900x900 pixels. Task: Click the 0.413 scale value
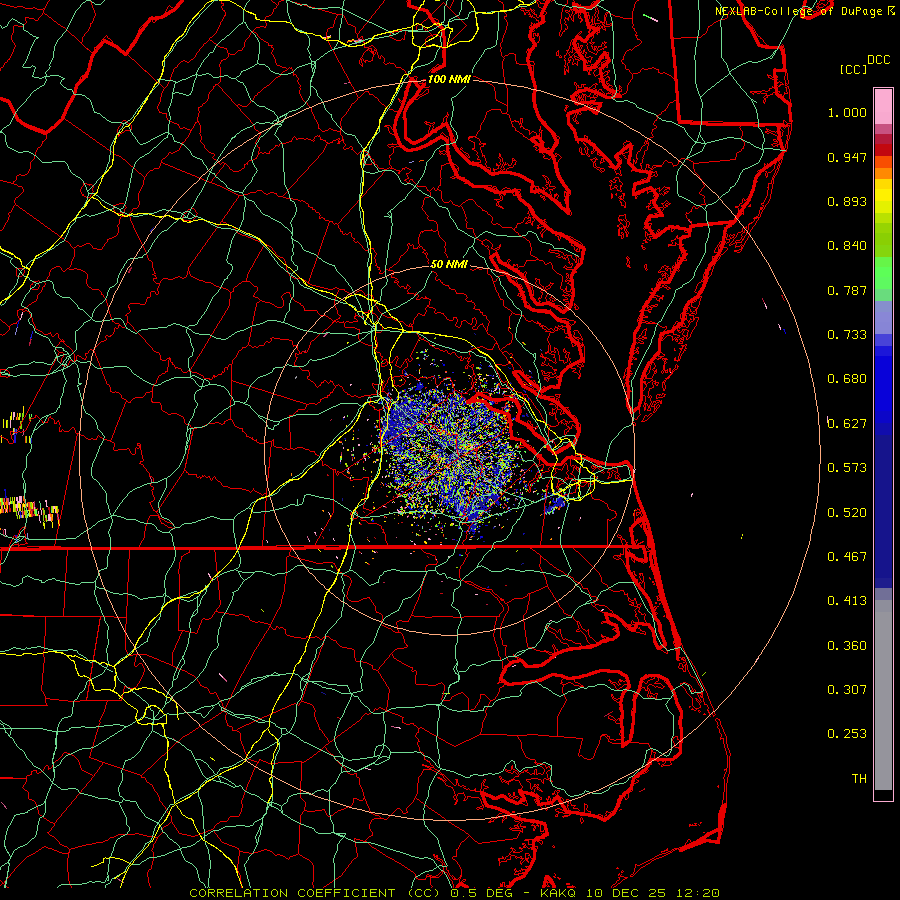(x=847, y=601)
